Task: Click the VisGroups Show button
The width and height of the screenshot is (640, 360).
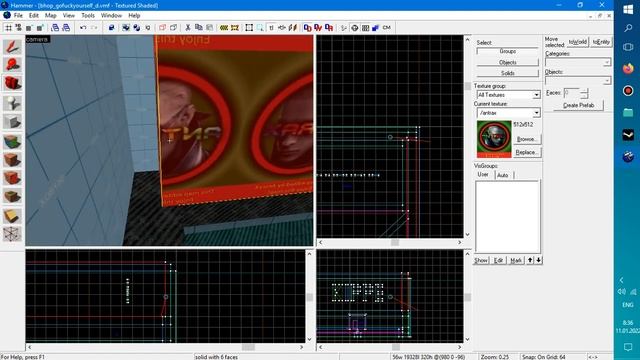Action: pyautogui.click(x=481, y=260)
